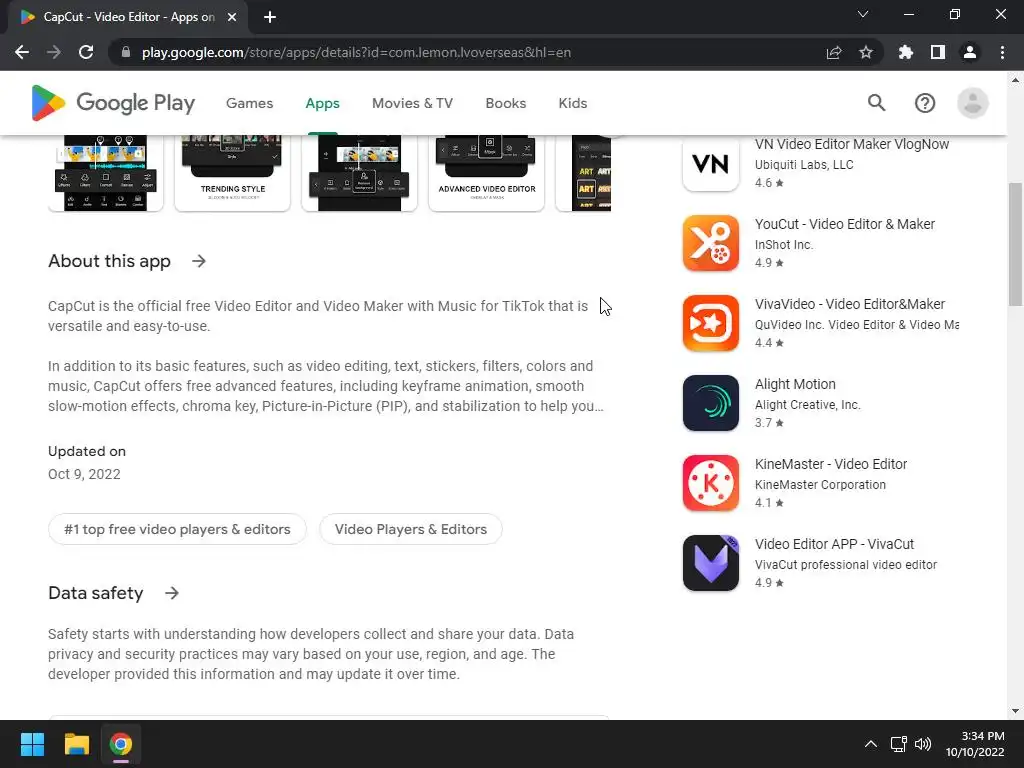
Task: Open VN Video Editor app icon
Action: pyautogui.click(x=711, y=163)
